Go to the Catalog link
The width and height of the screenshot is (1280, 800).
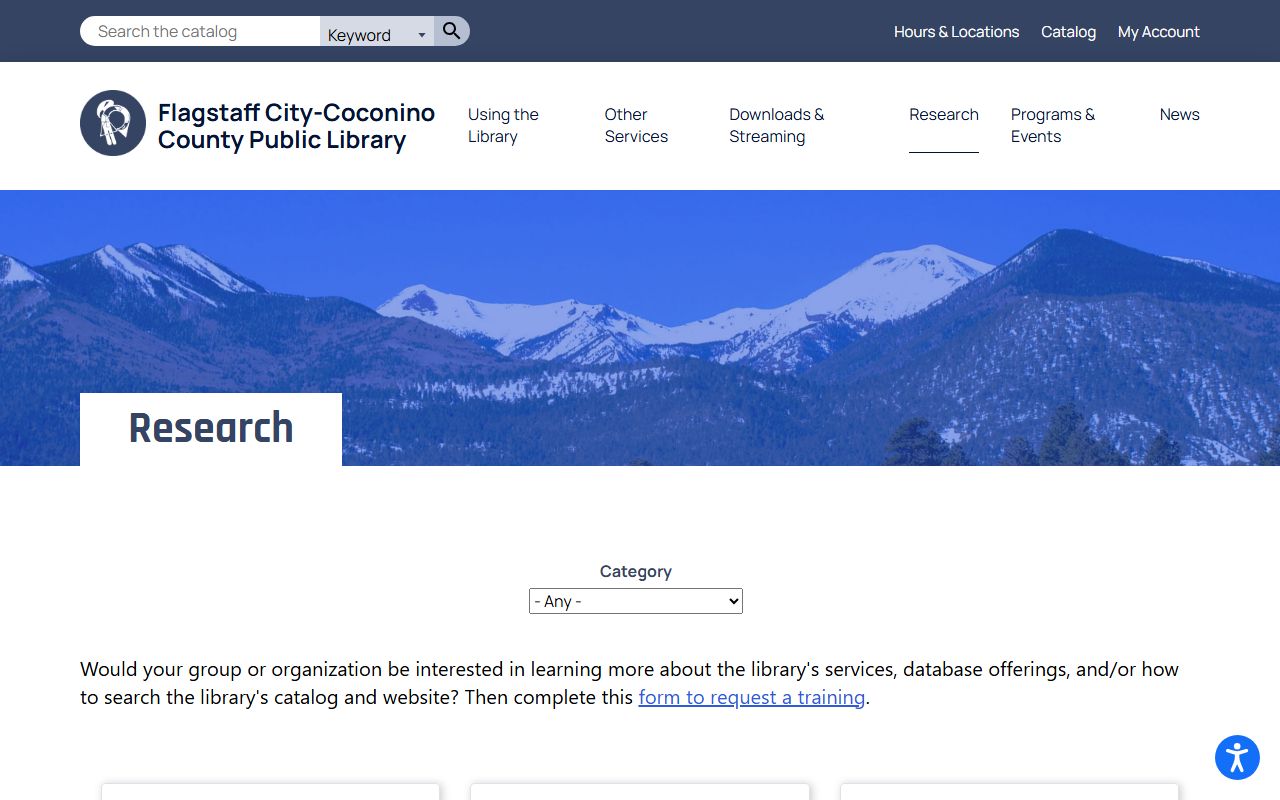point(1068,32)
